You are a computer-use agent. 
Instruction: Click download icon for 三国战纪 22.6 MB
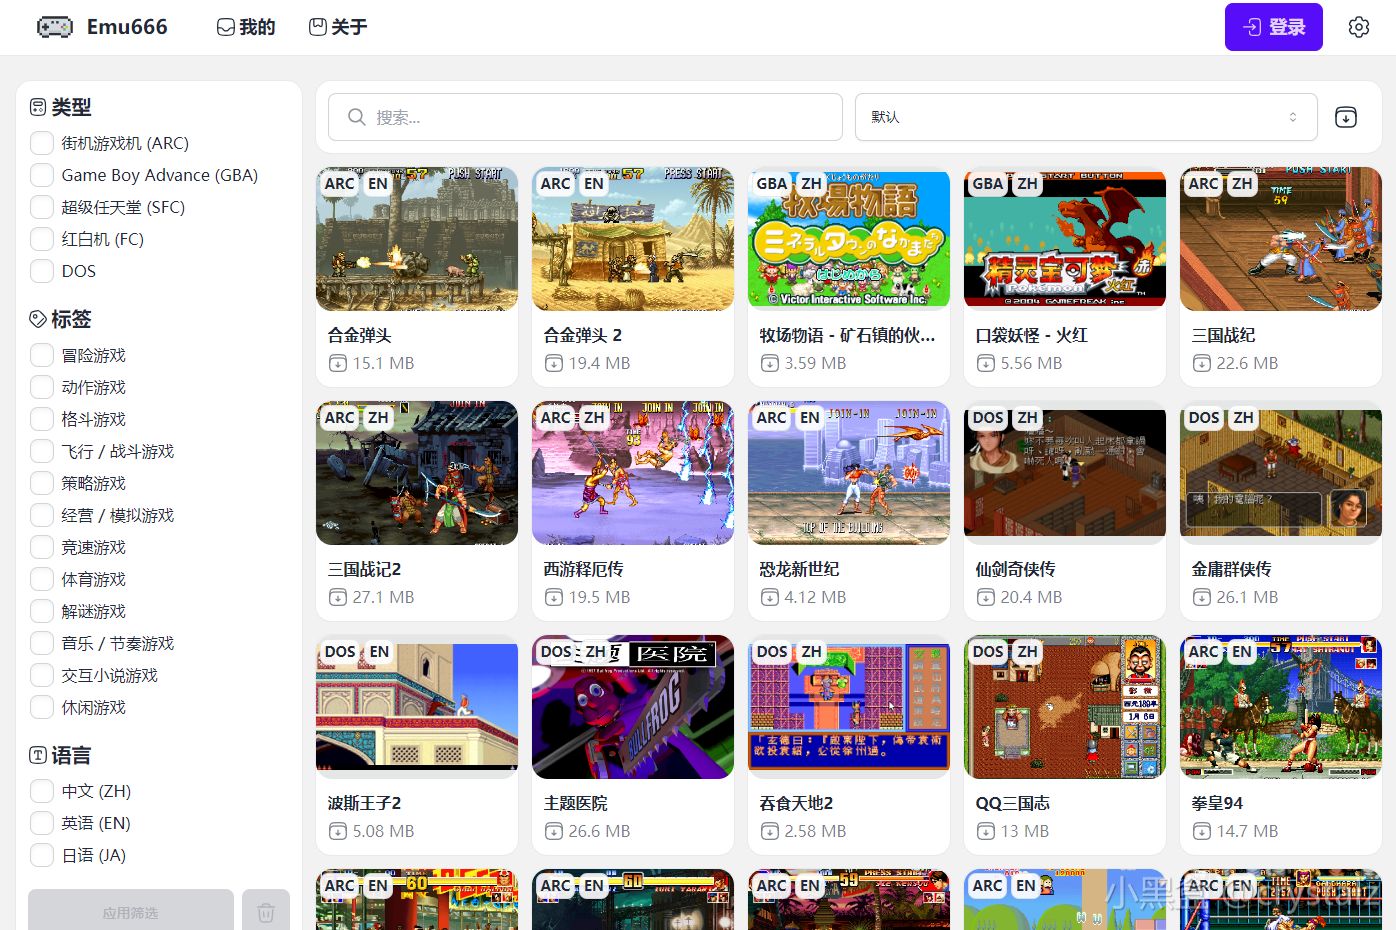pos(1202,363)
